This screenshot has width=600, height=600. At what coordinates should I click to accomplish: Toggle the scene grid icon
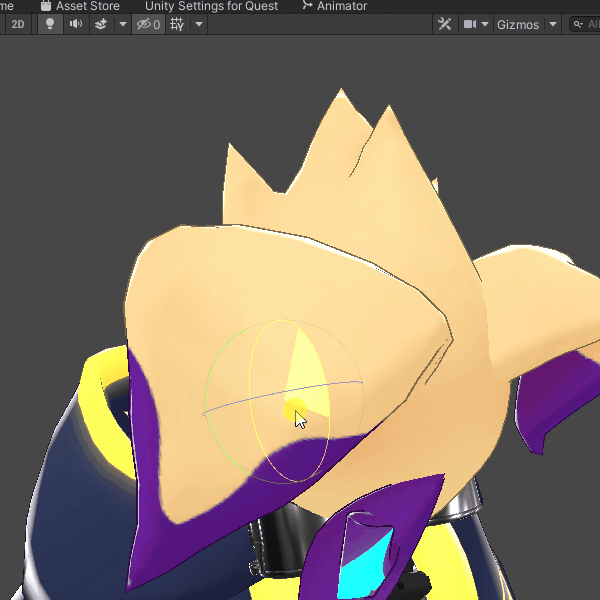(x=177, y=24)
